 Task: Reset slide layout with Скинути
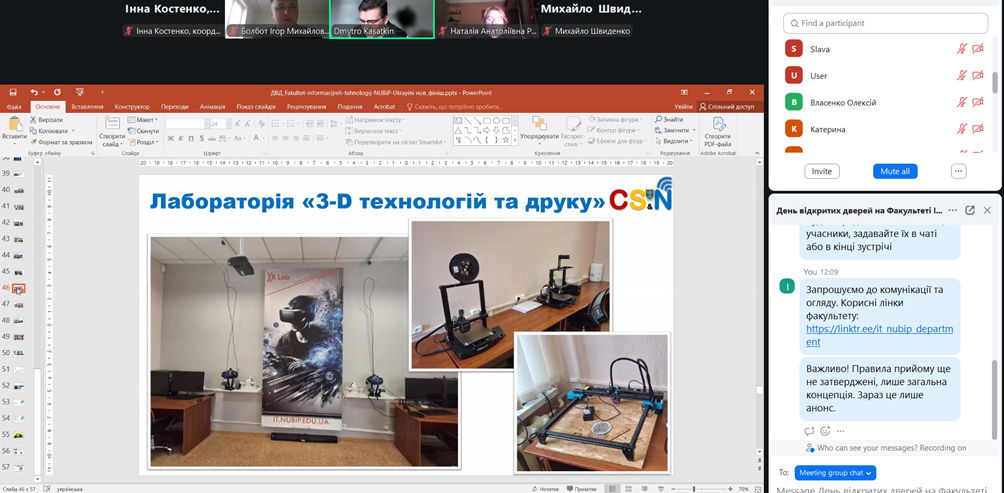coord(143,131)
